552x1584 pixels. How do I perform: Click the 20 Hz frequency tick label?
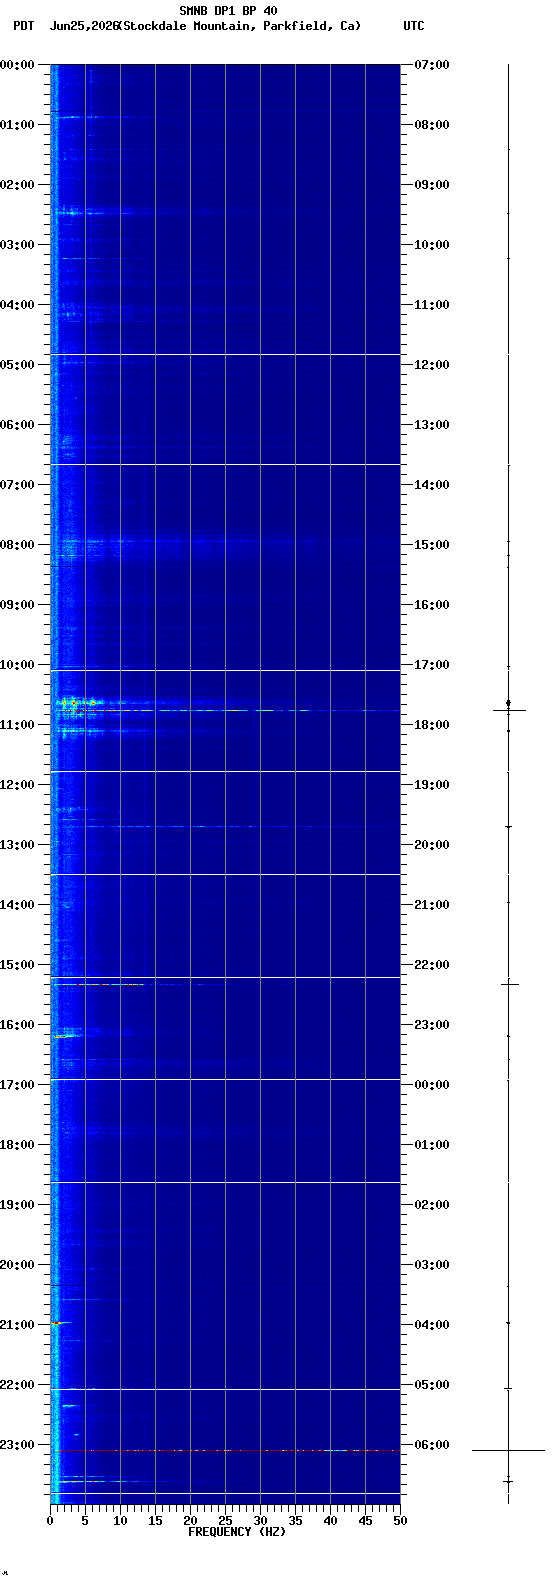click(190, 1521)
